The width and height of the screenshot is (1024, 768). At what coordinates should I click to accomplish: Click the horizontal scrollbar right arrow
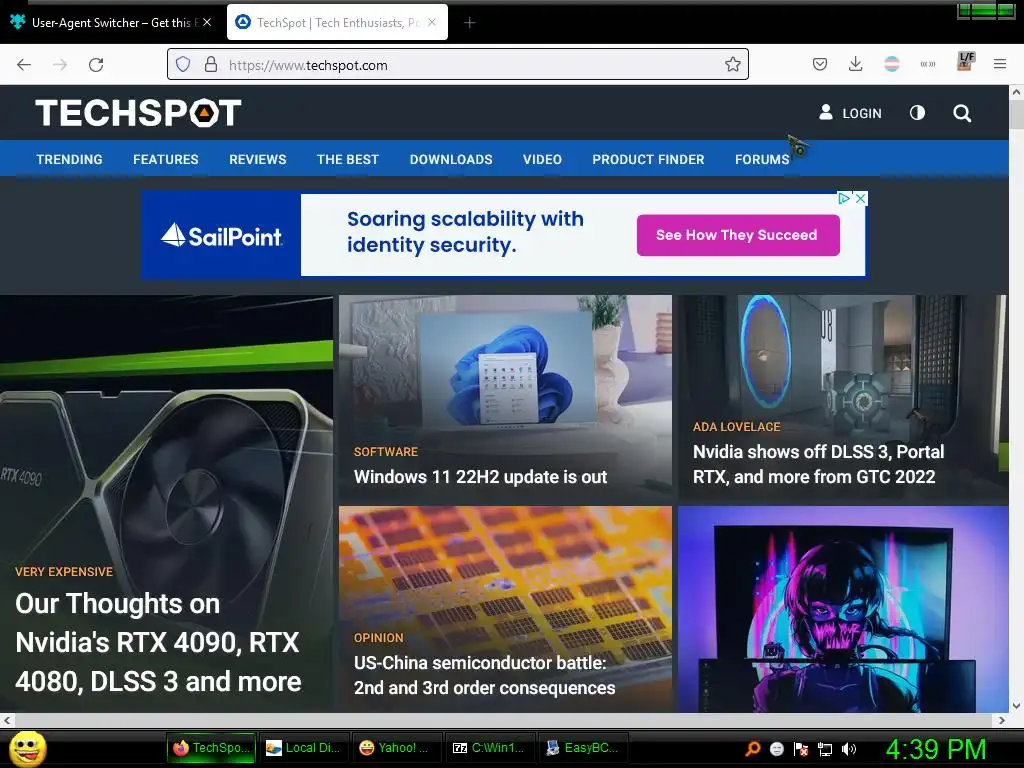click(1002, 720)
